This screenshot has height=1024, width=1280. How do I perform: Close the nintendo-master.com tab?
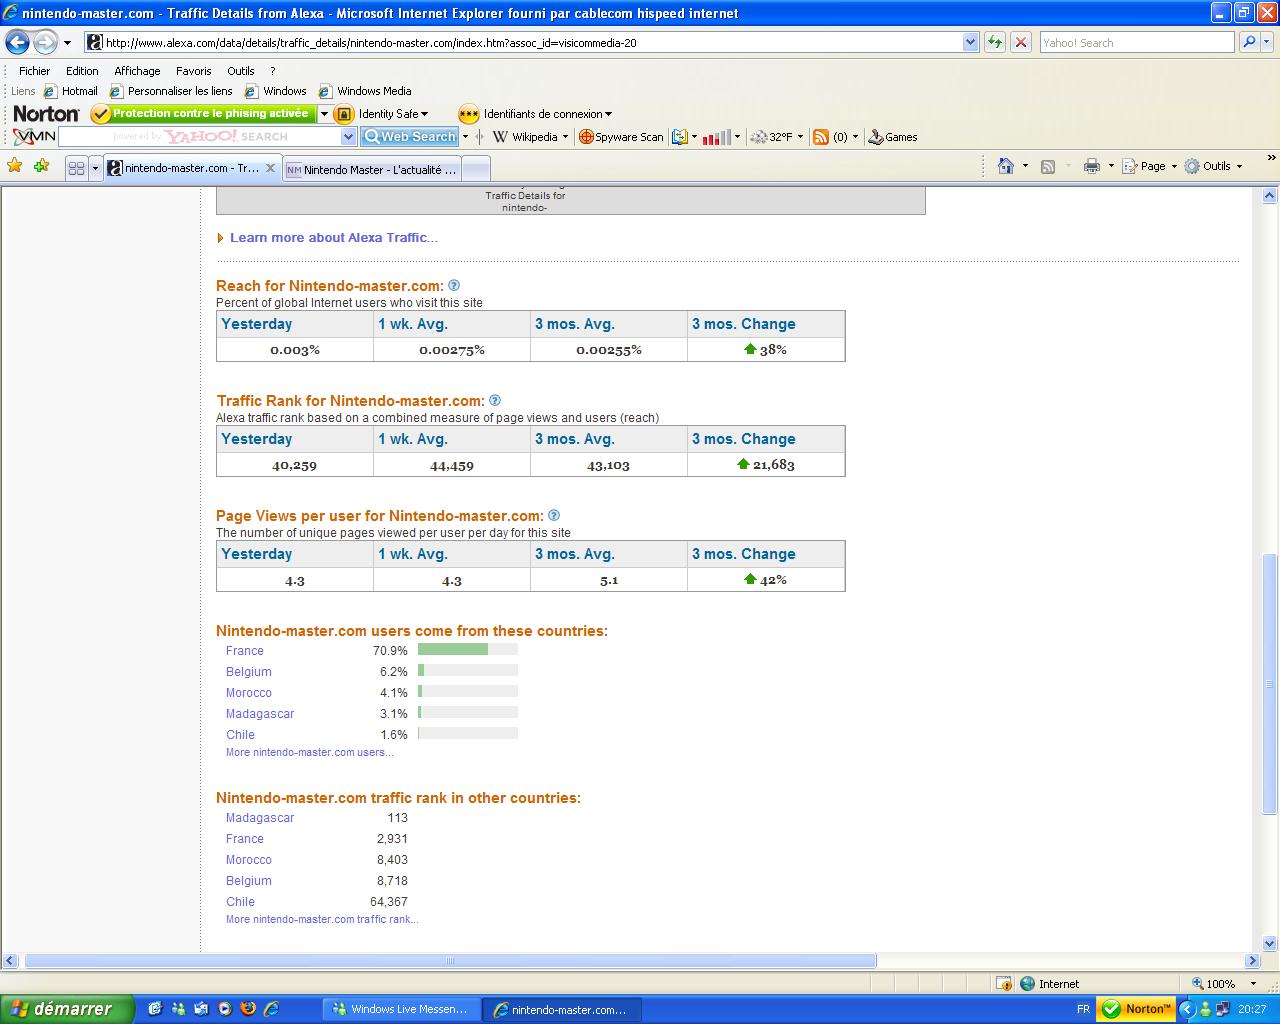tap(270, 168)
